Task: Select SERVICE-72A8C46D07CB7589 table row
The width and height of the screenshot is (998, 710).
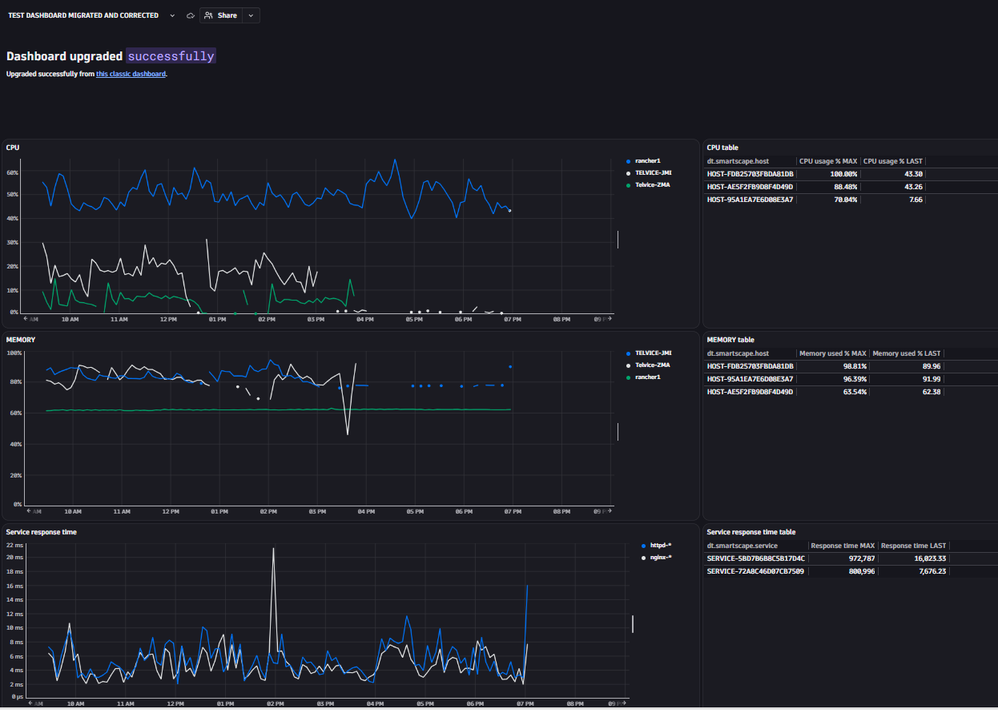Action: 755,571
